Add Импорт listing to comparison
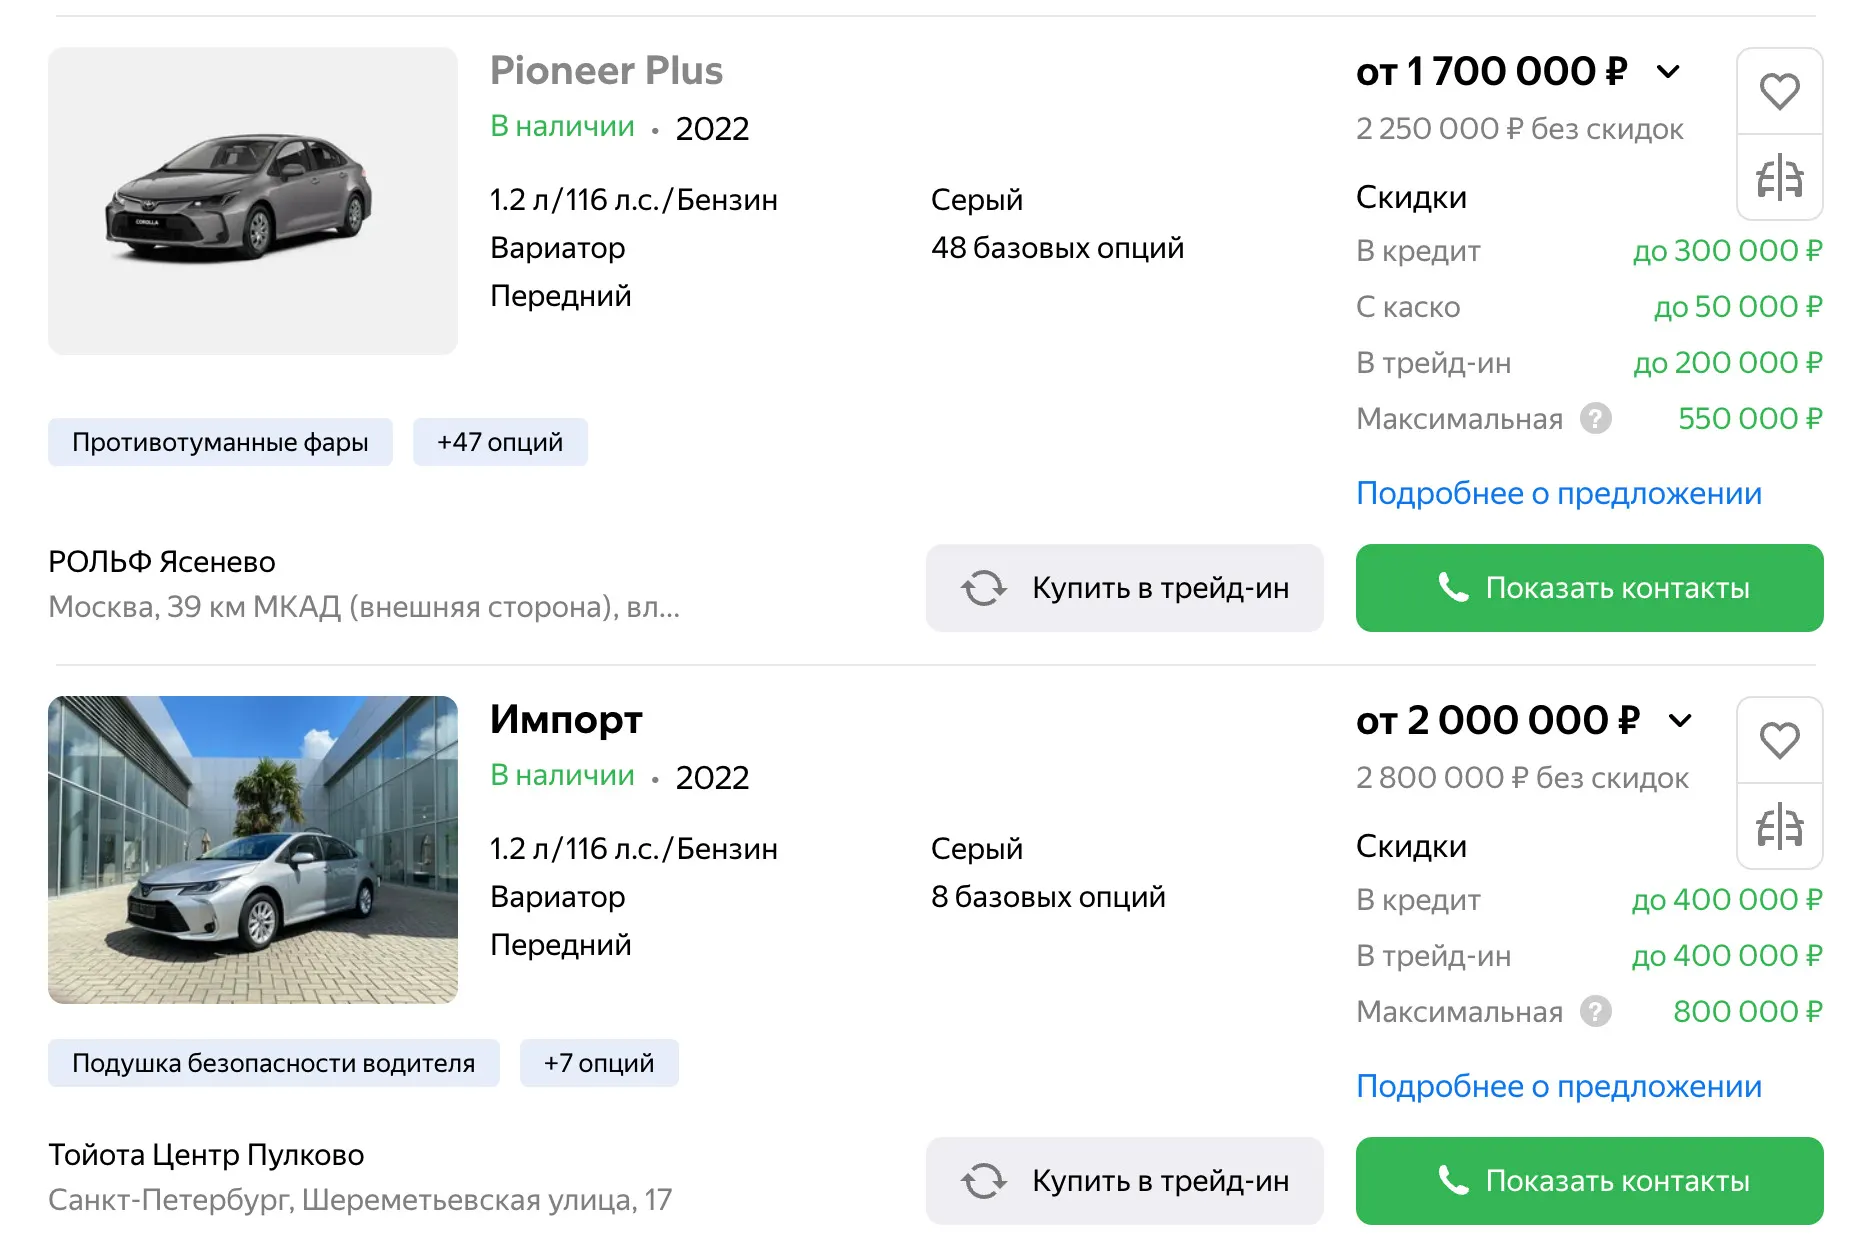Screen dimensions: 1868x1244 click(1779, 827)
